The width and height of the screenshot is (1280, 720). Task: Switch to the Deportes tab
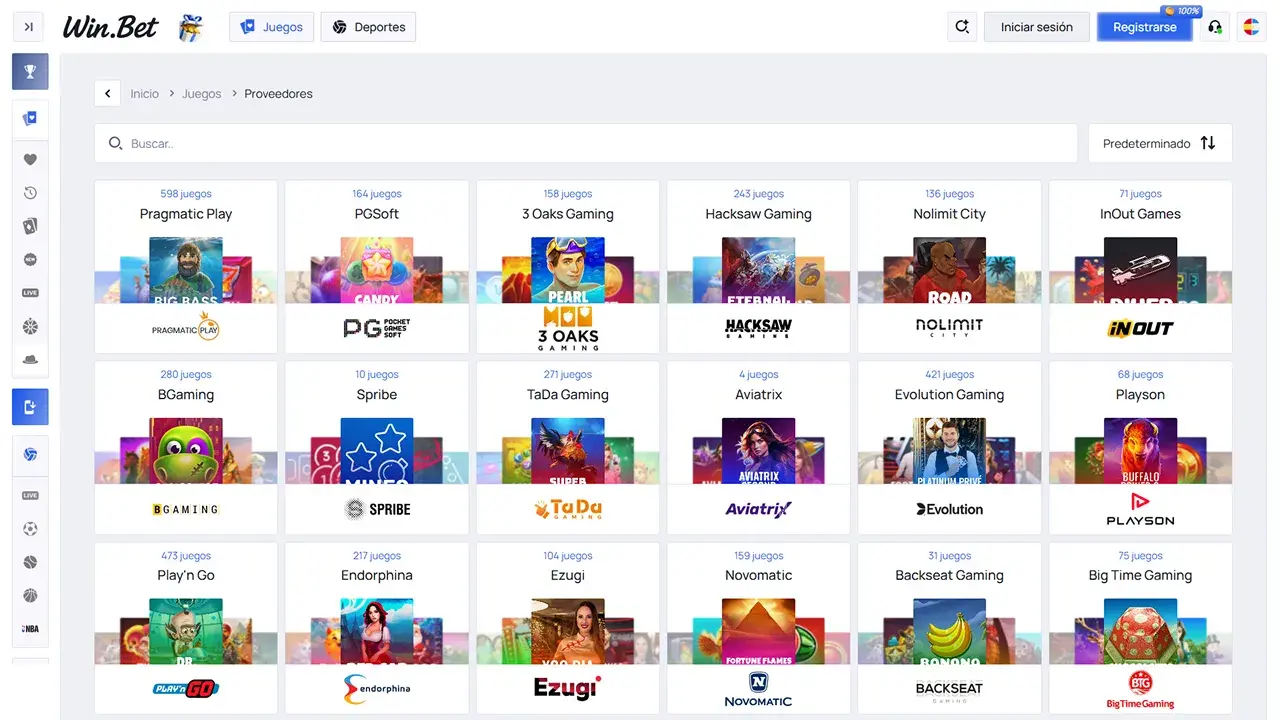368,27
